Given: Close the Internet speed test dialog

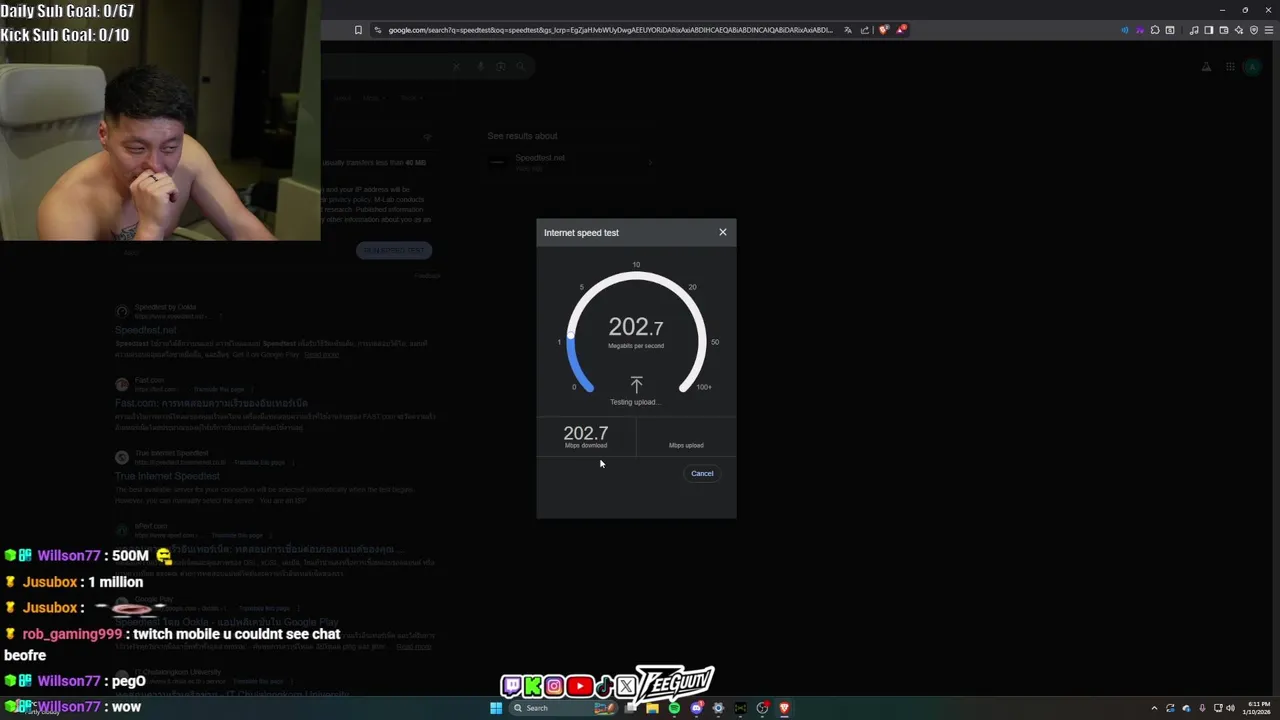Looking at the screenshot, I should (x=723, y=232).
